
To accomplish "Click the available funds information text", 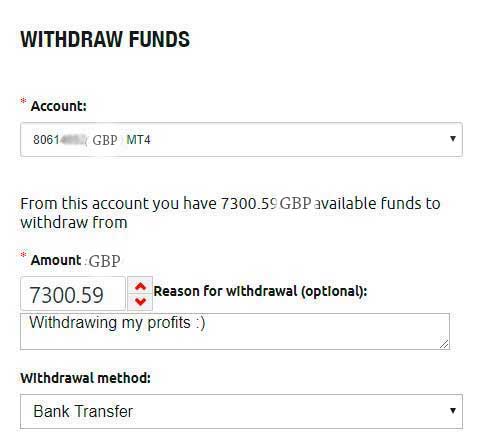I will 230,213.
